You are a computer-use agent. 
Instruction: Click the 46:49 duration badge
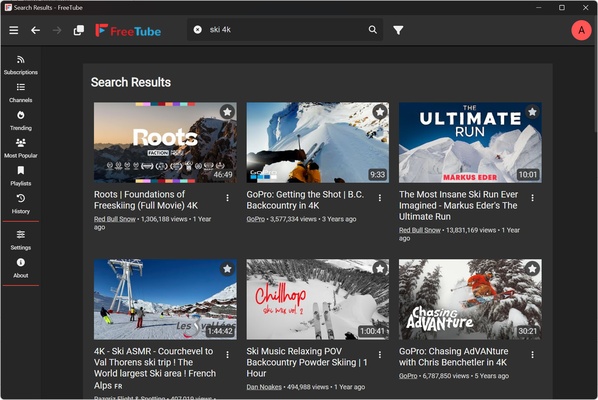point(223,175)
